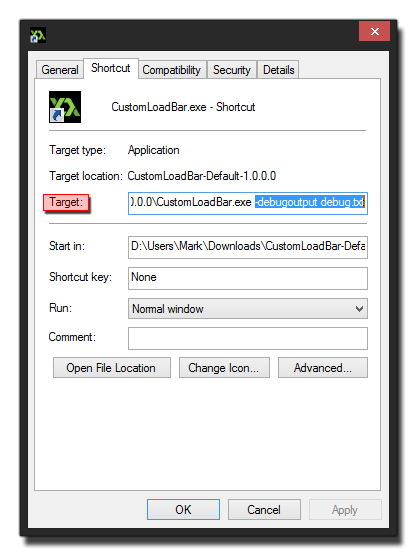Click the Cancel button
This screenshot has height=556, width=417.
pyautogui.click(x=264, y=510)
